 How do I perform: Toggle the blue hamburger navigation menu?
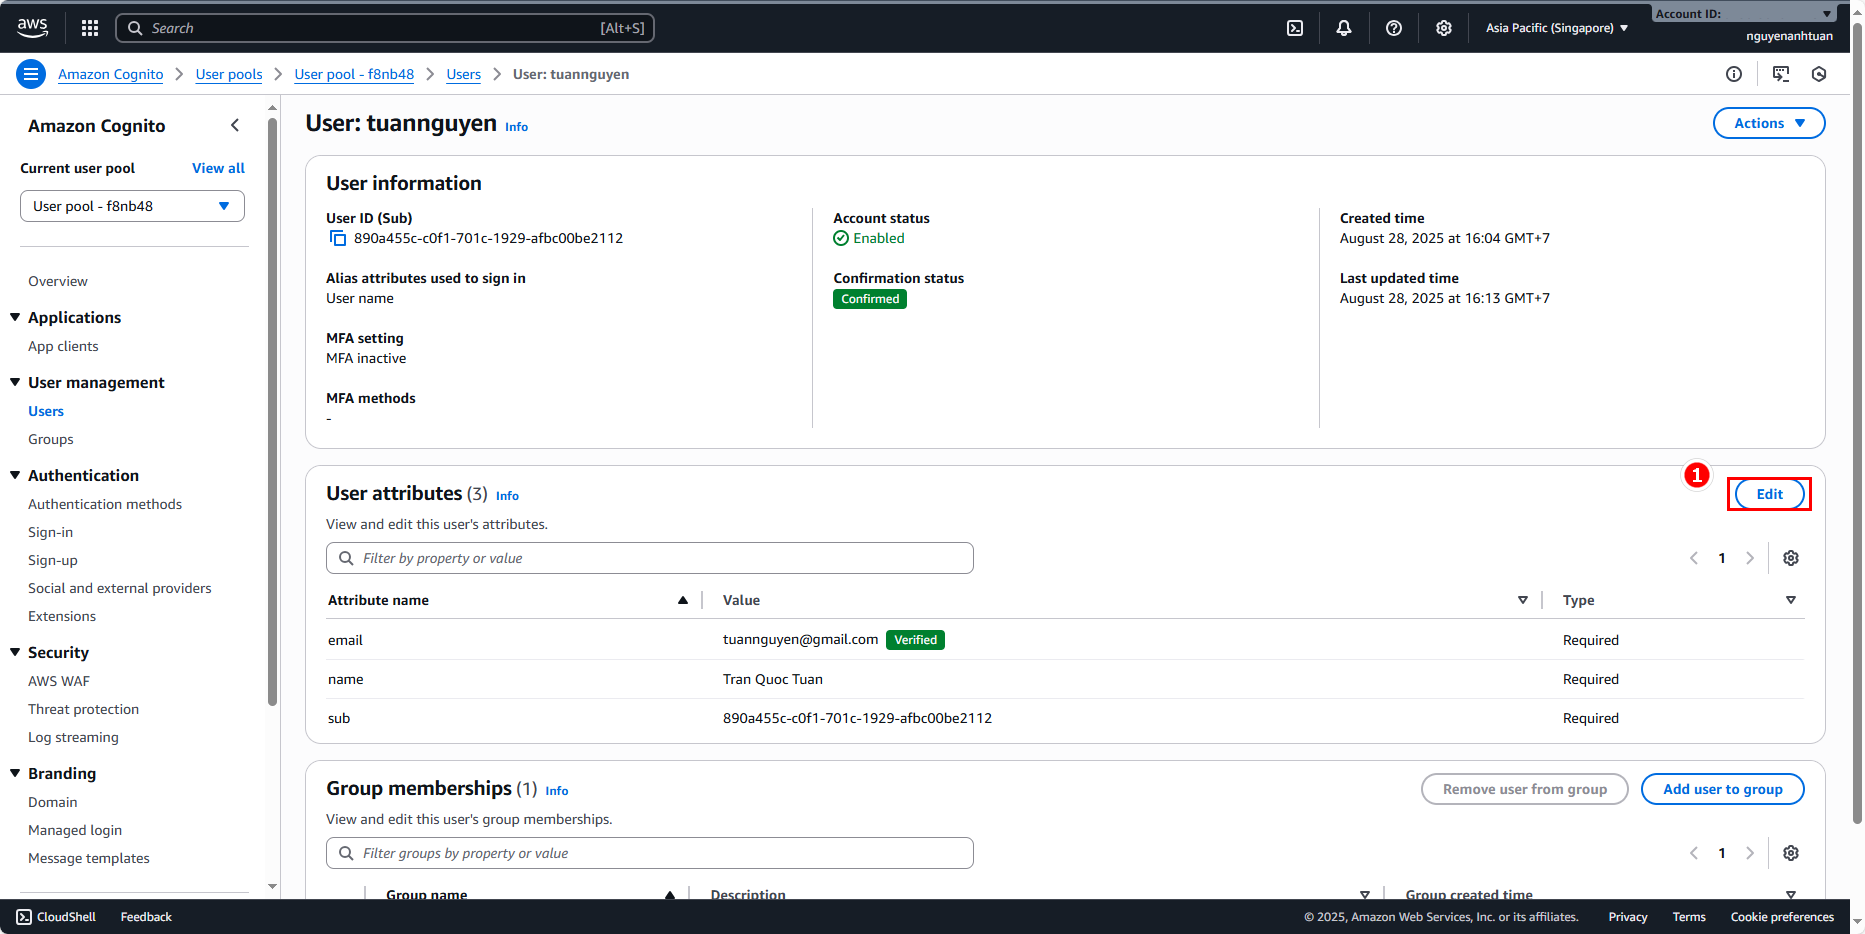[x=31, y=74]
